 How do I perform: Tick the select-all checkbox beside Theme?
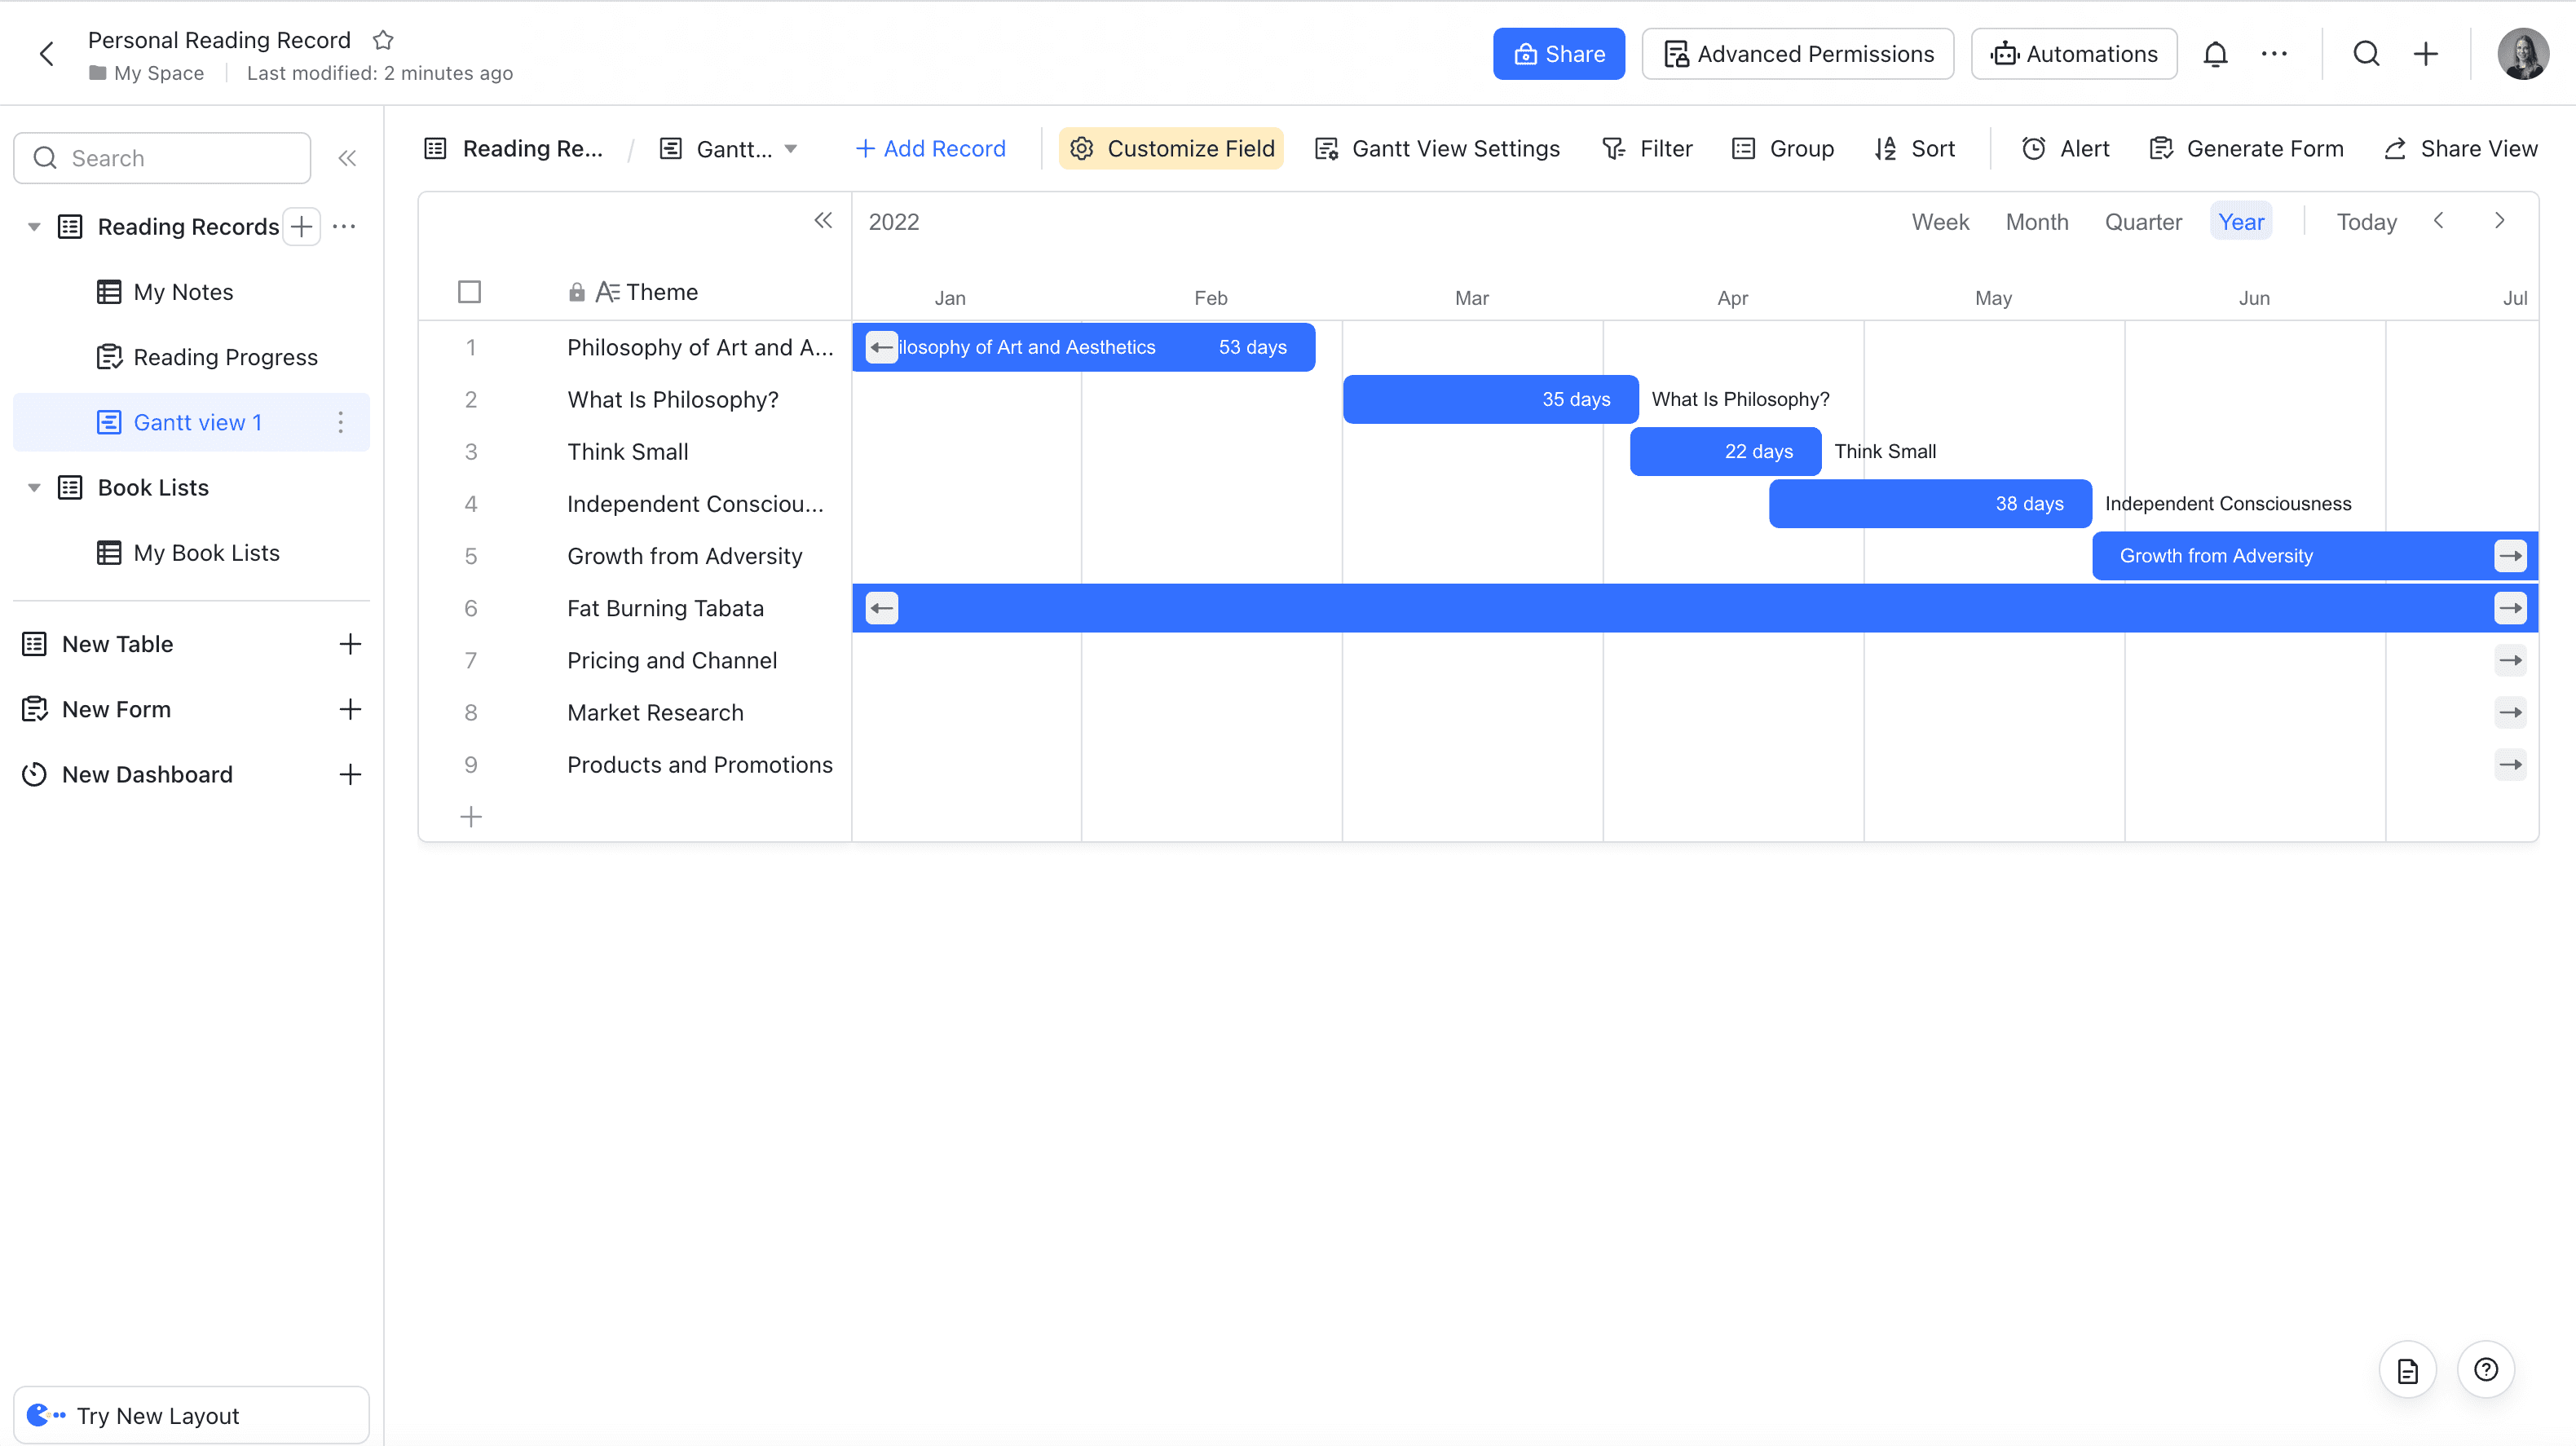click(x=469, y=292)
